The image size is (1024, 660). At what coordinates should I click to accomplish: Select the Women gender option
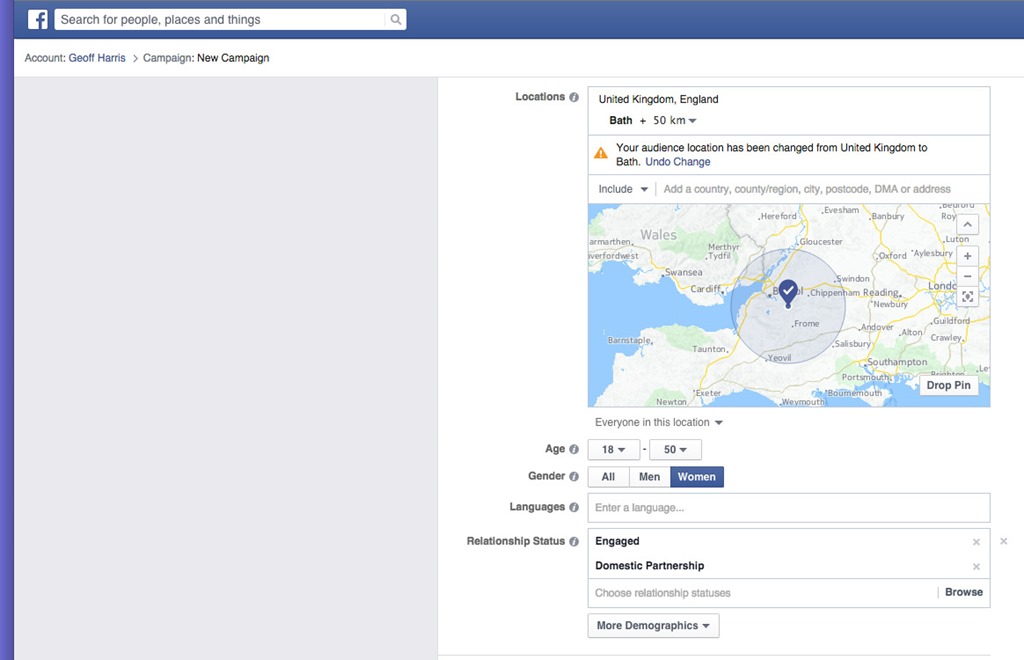point(696,477)
